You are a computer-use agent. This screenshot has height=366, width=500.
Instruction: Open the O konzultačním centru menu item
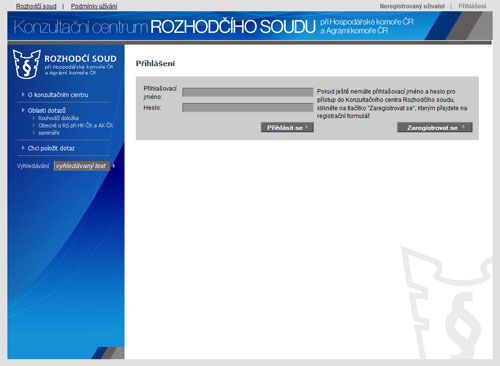point(58,95)
